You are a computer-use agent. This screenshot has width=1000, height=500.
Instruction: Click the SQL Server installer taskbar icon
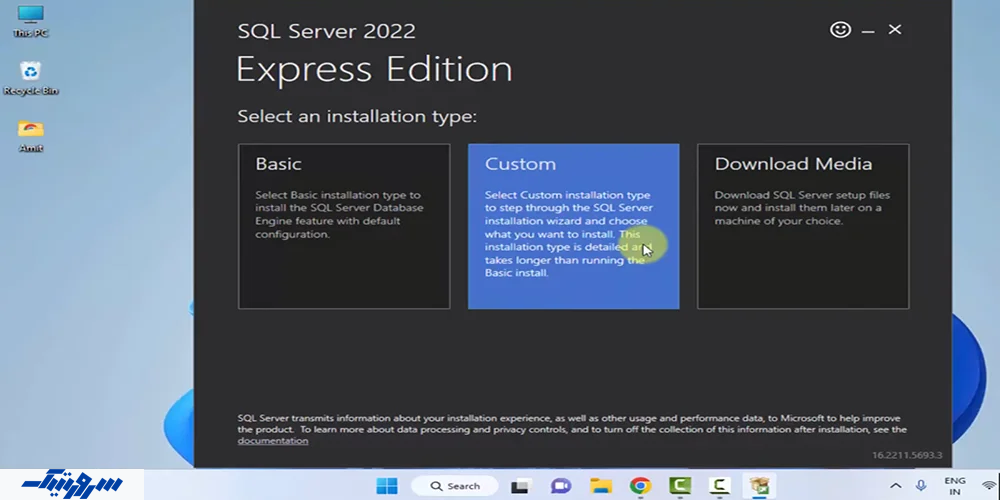point(759,486)
